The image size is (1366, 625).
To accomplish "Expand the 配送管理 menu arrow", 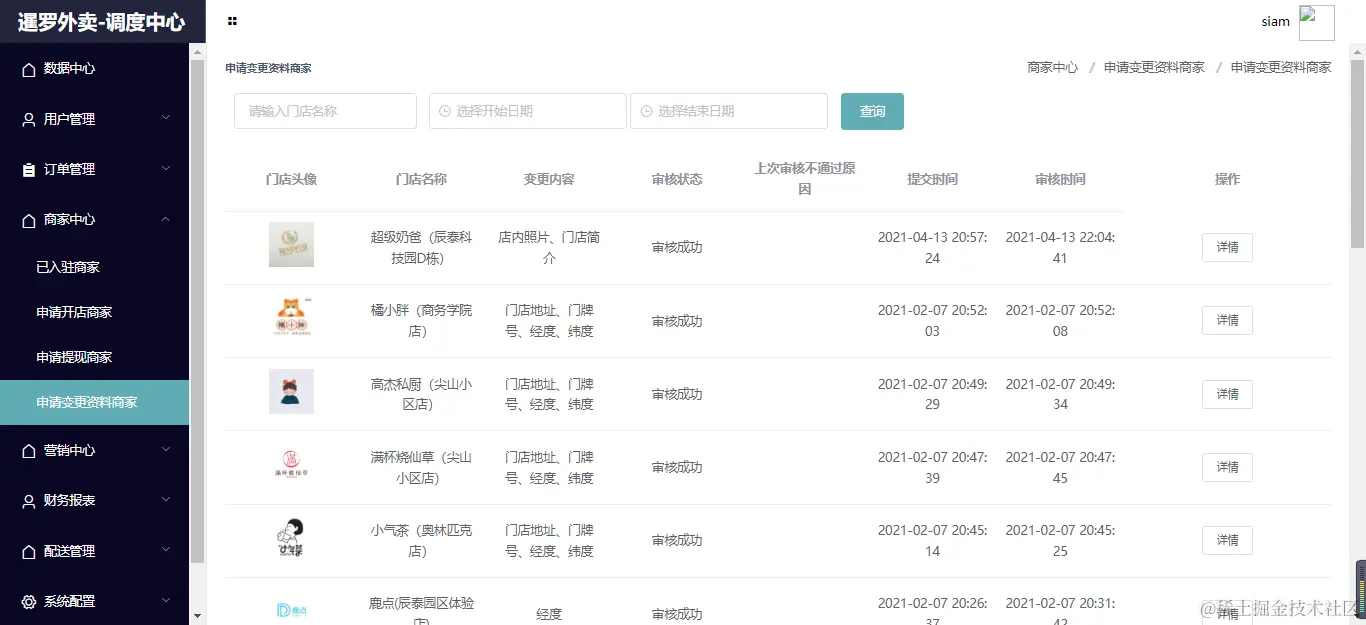I will pos(166,549).
